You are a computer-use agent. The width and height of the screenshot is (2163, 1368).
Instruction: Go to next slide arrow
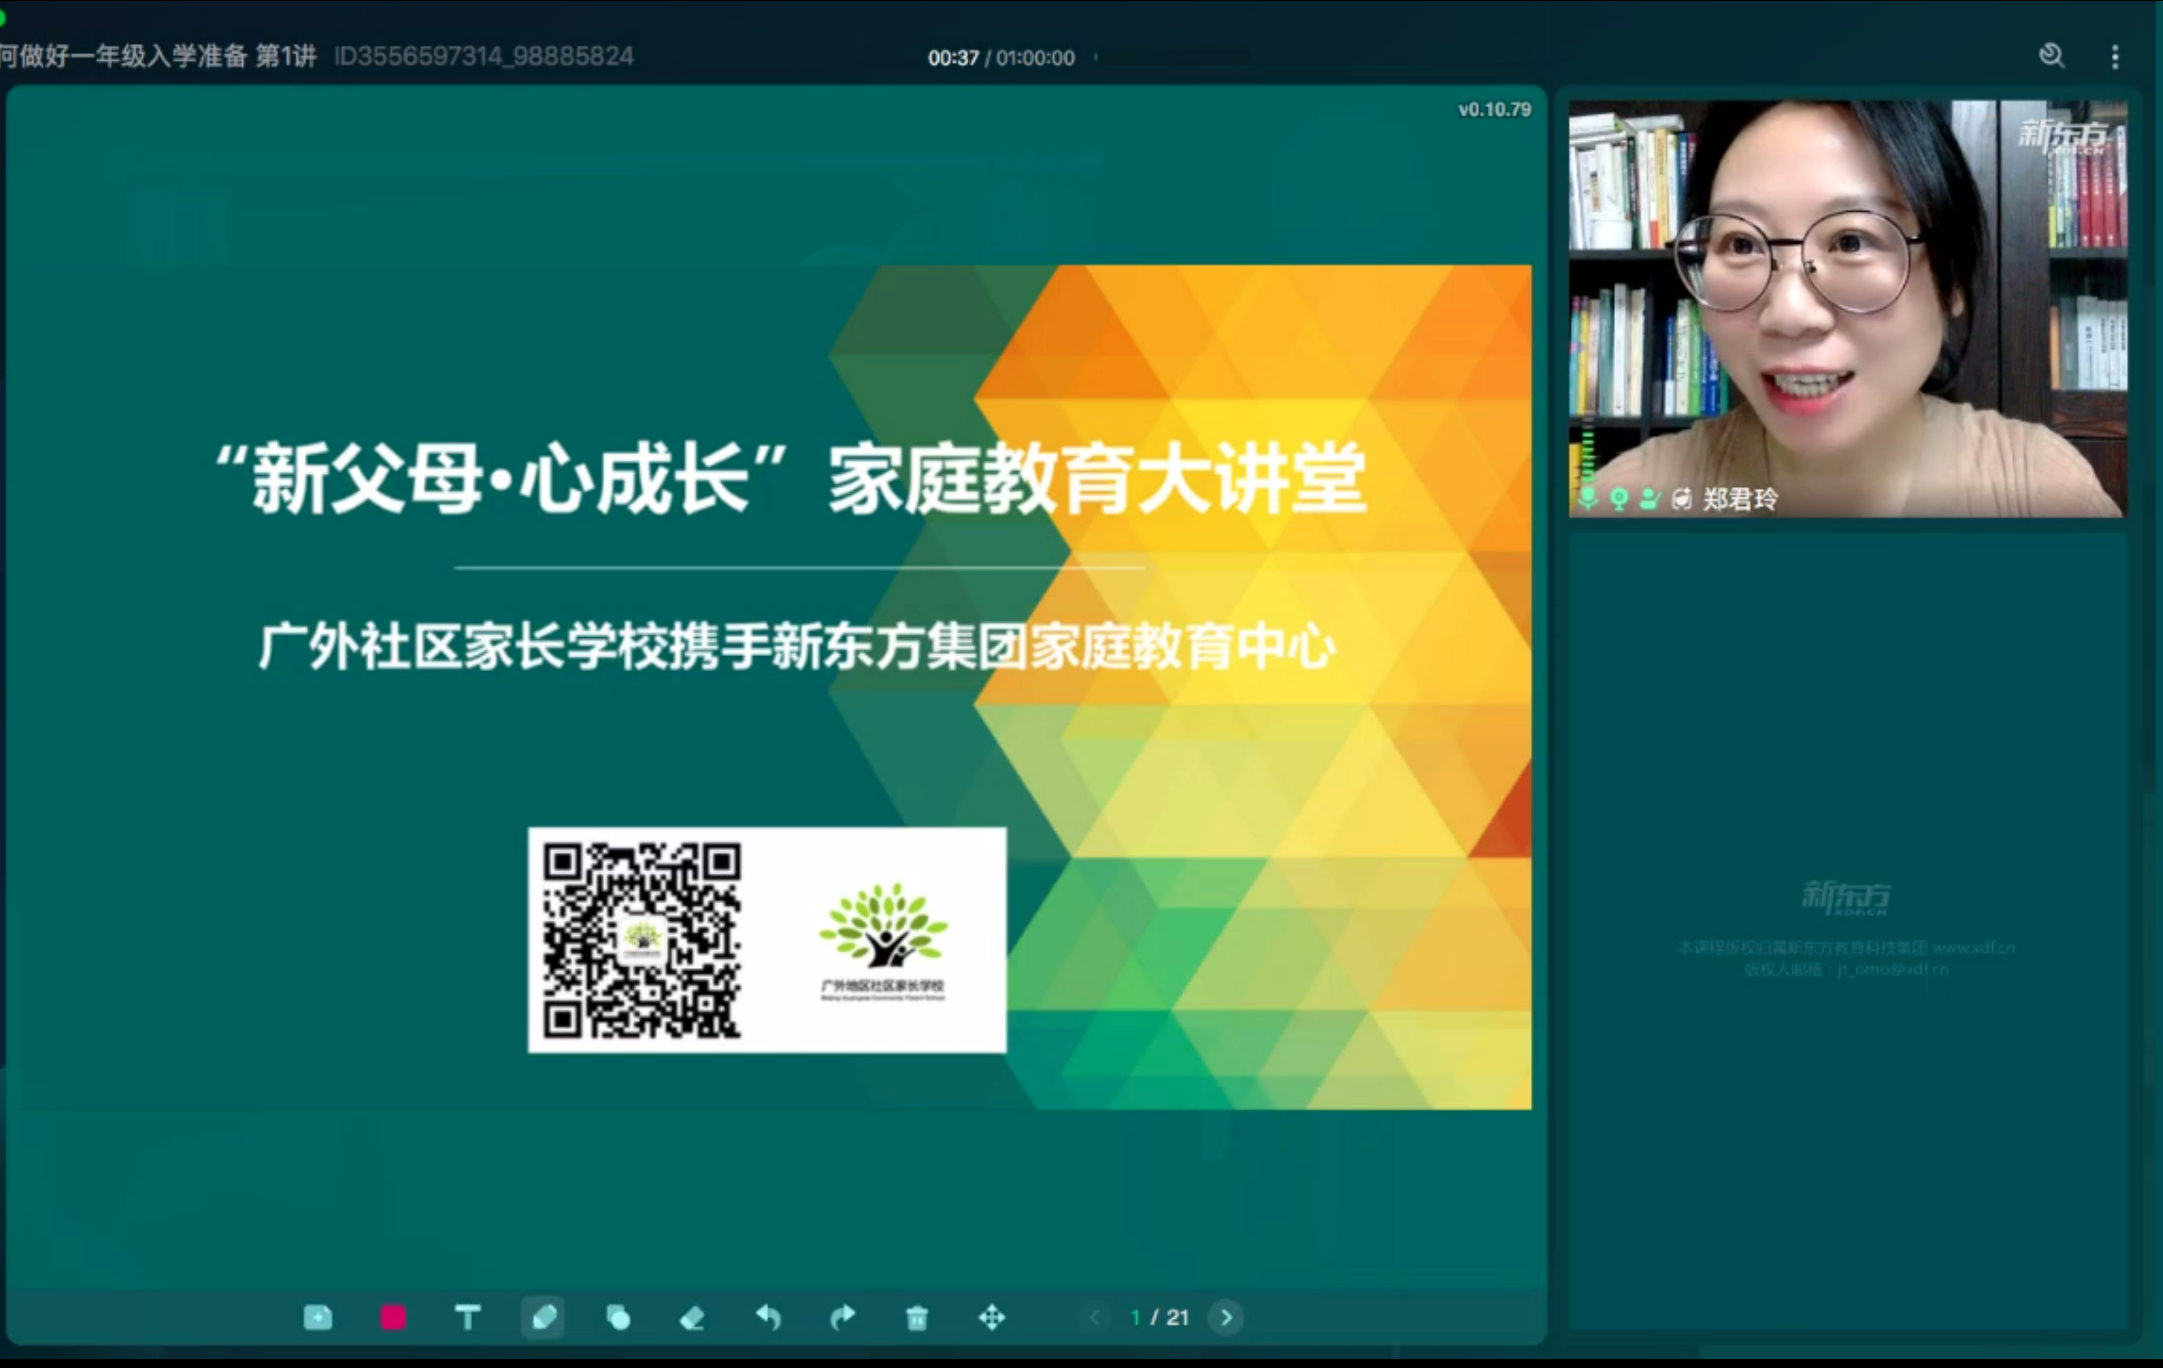(1227, 1317)
